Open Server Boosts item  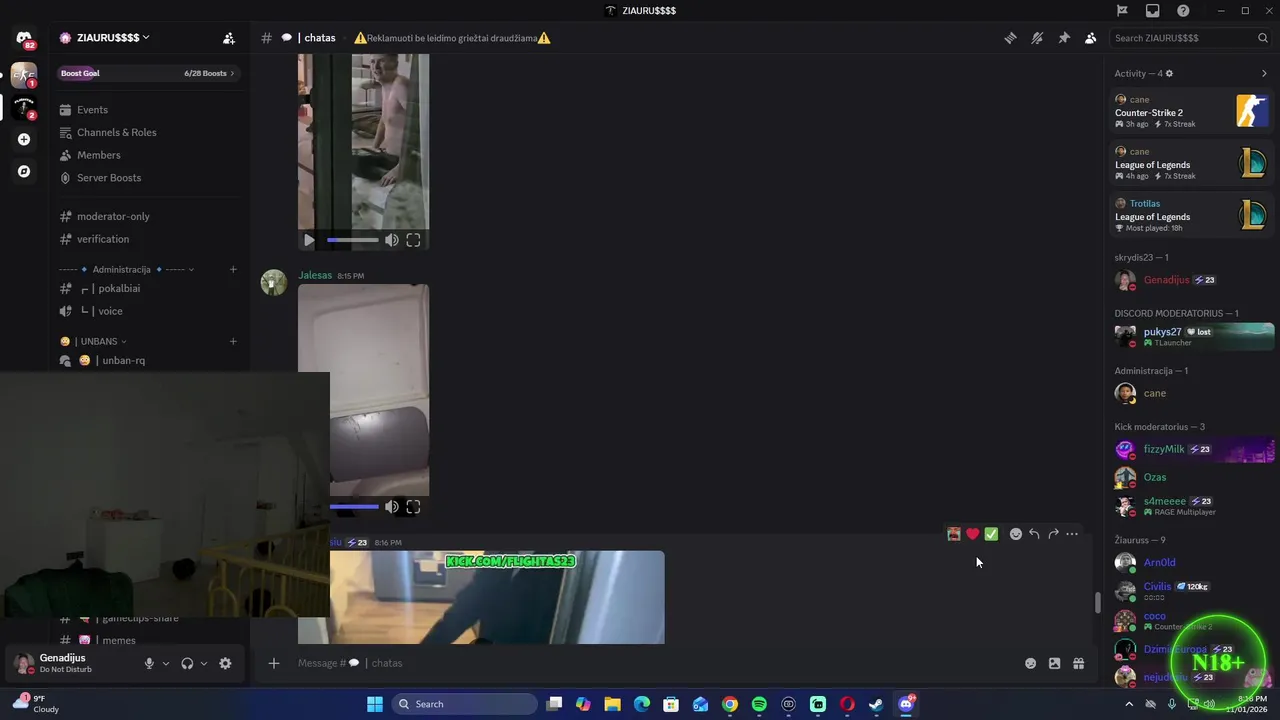point(147,178)
